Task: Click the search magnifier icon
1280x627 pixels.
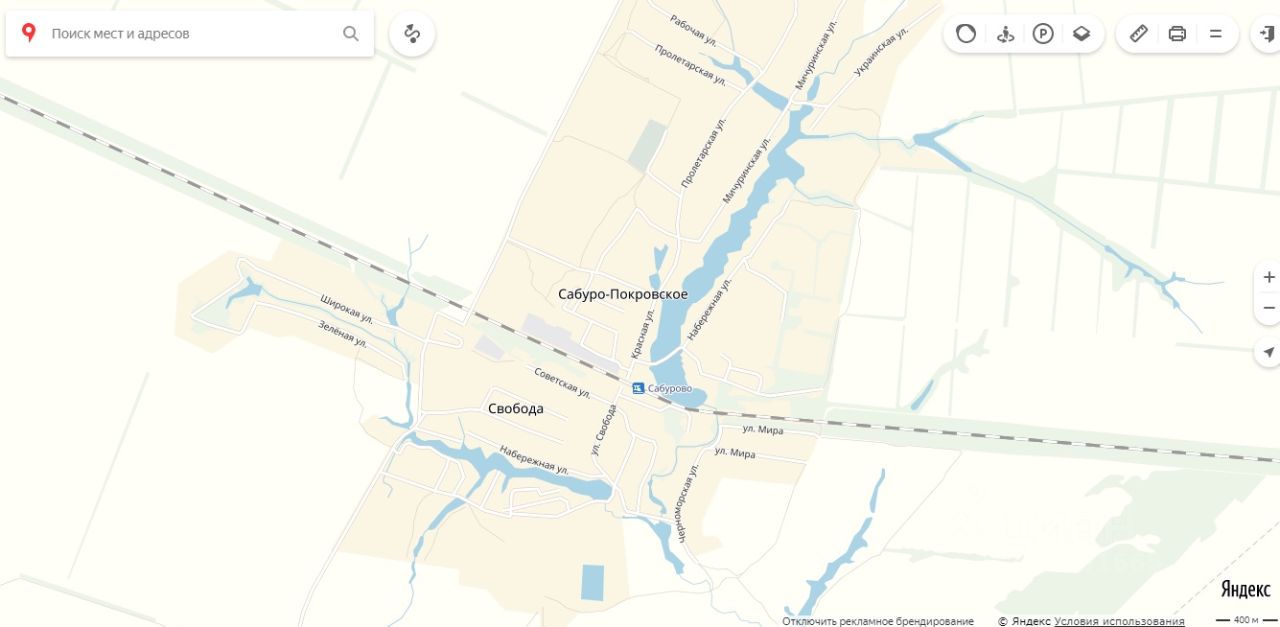Action: pyautogui.click(x=351, y=33)
